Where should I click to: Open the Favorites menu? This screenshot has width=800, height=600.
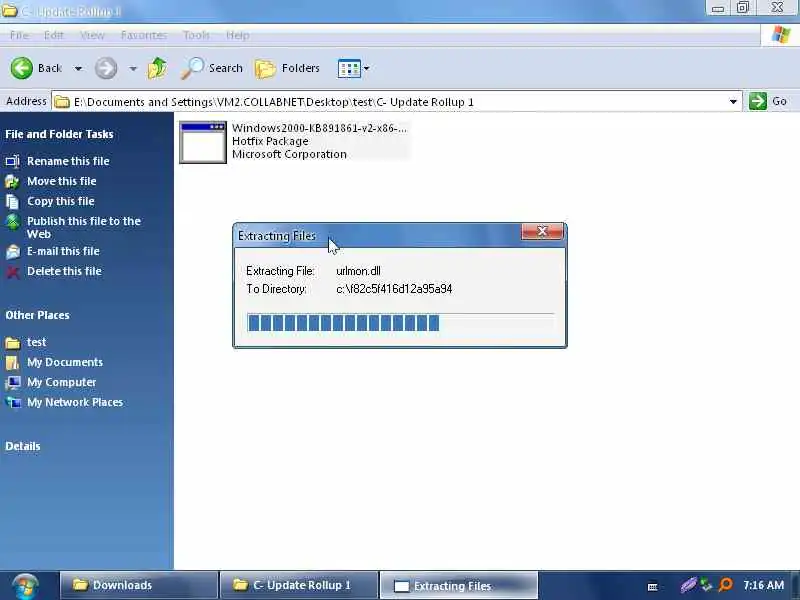coord(144,35)
